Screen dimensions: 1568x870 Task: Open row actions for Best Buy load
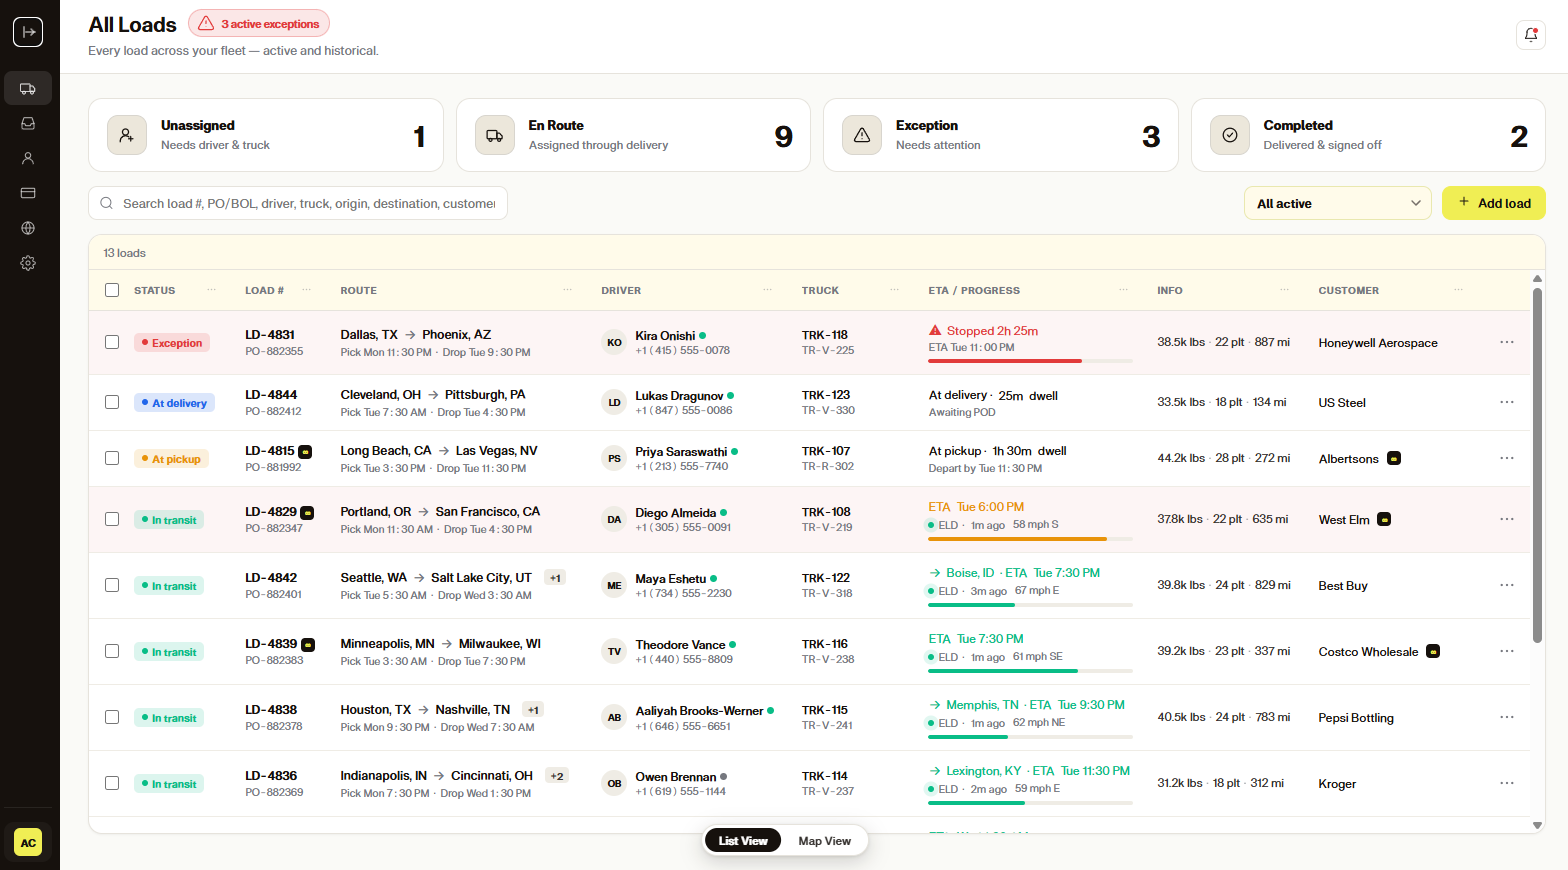click(x=1507, y=585)
